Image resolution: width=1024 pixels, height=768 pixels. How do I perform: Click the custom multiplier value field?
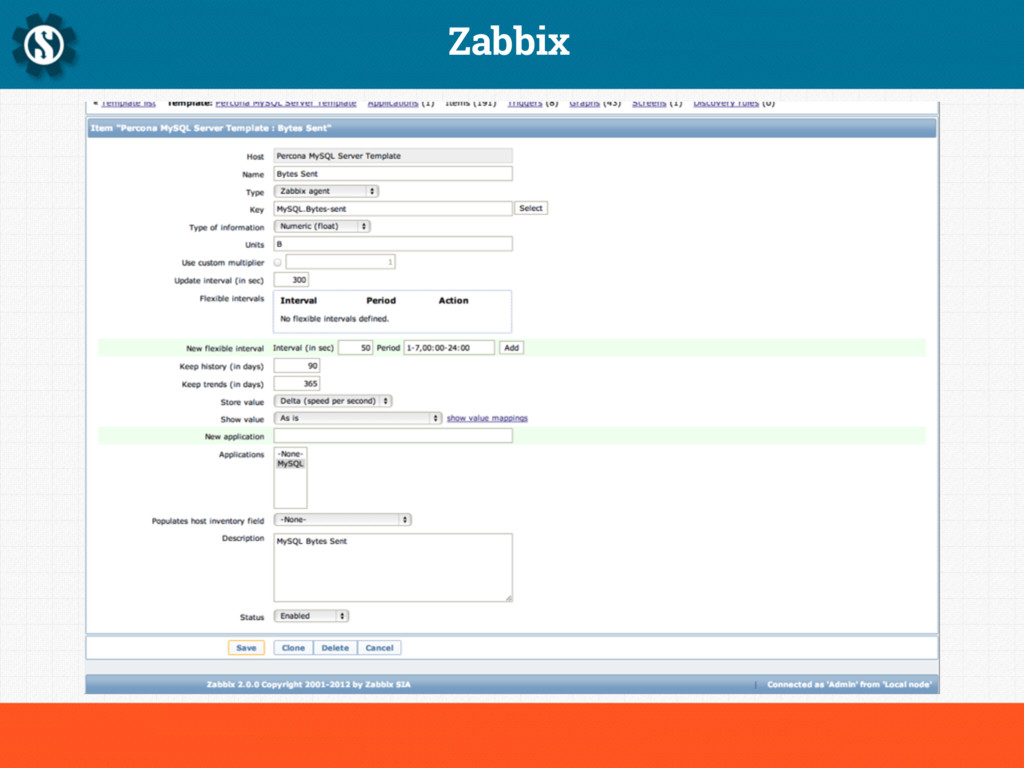(340, 262)
